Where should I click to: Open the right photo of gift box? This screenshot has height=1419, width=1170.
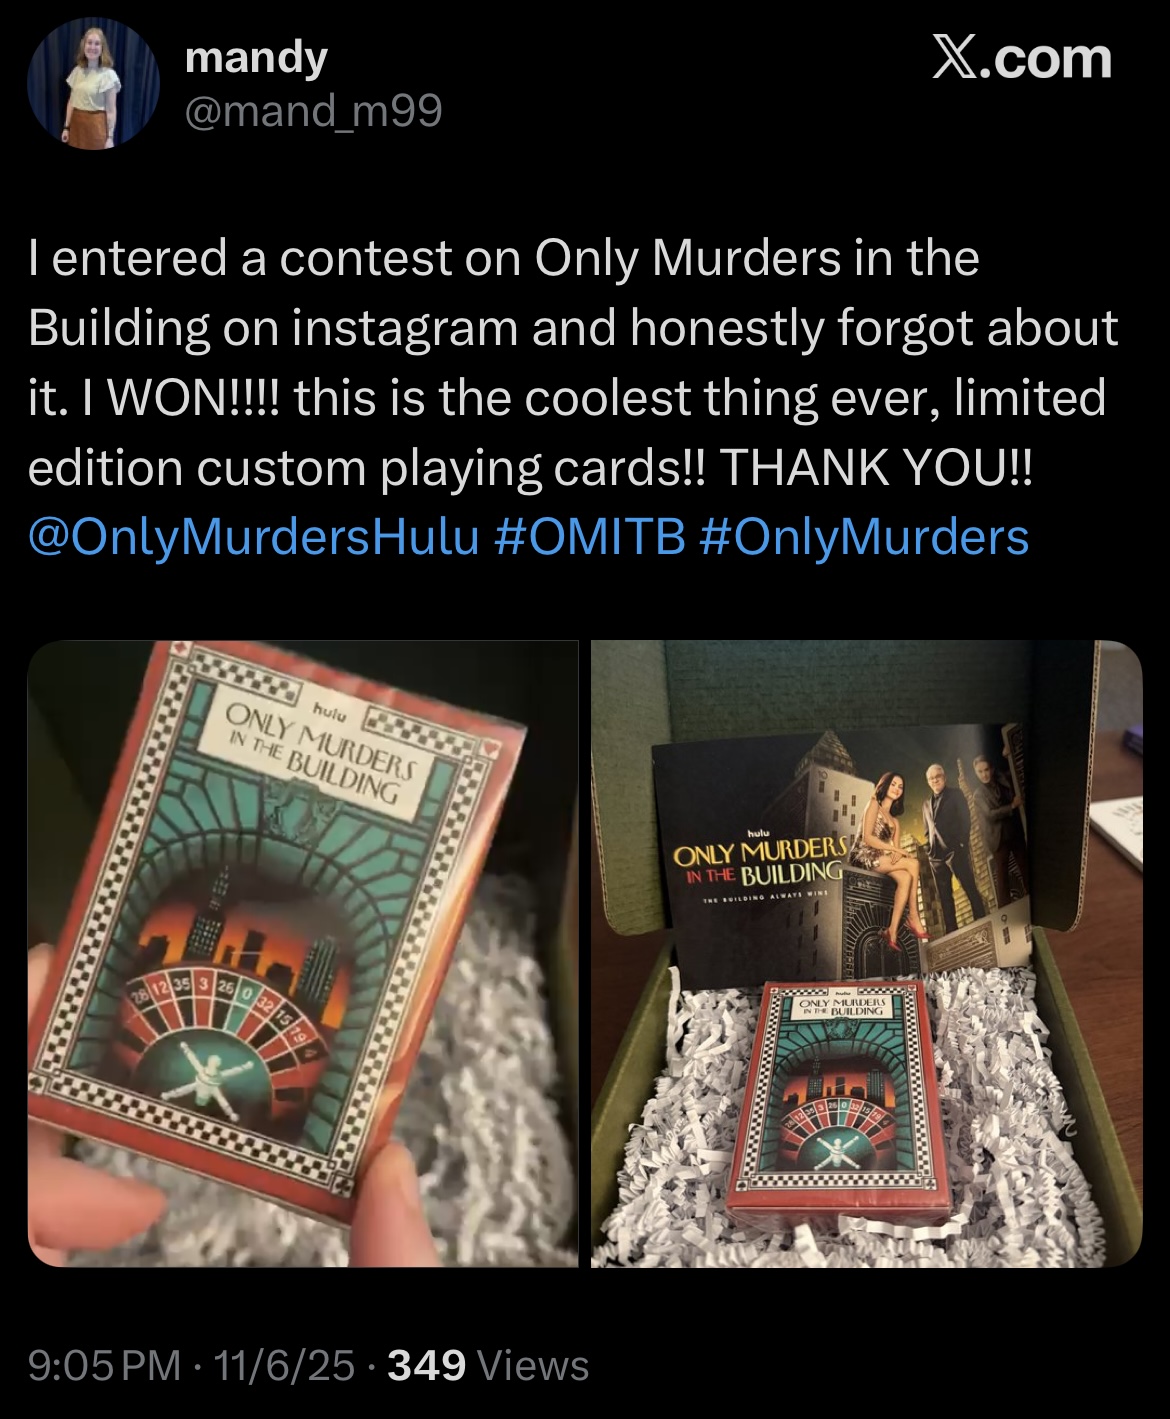tap(867, 954)
